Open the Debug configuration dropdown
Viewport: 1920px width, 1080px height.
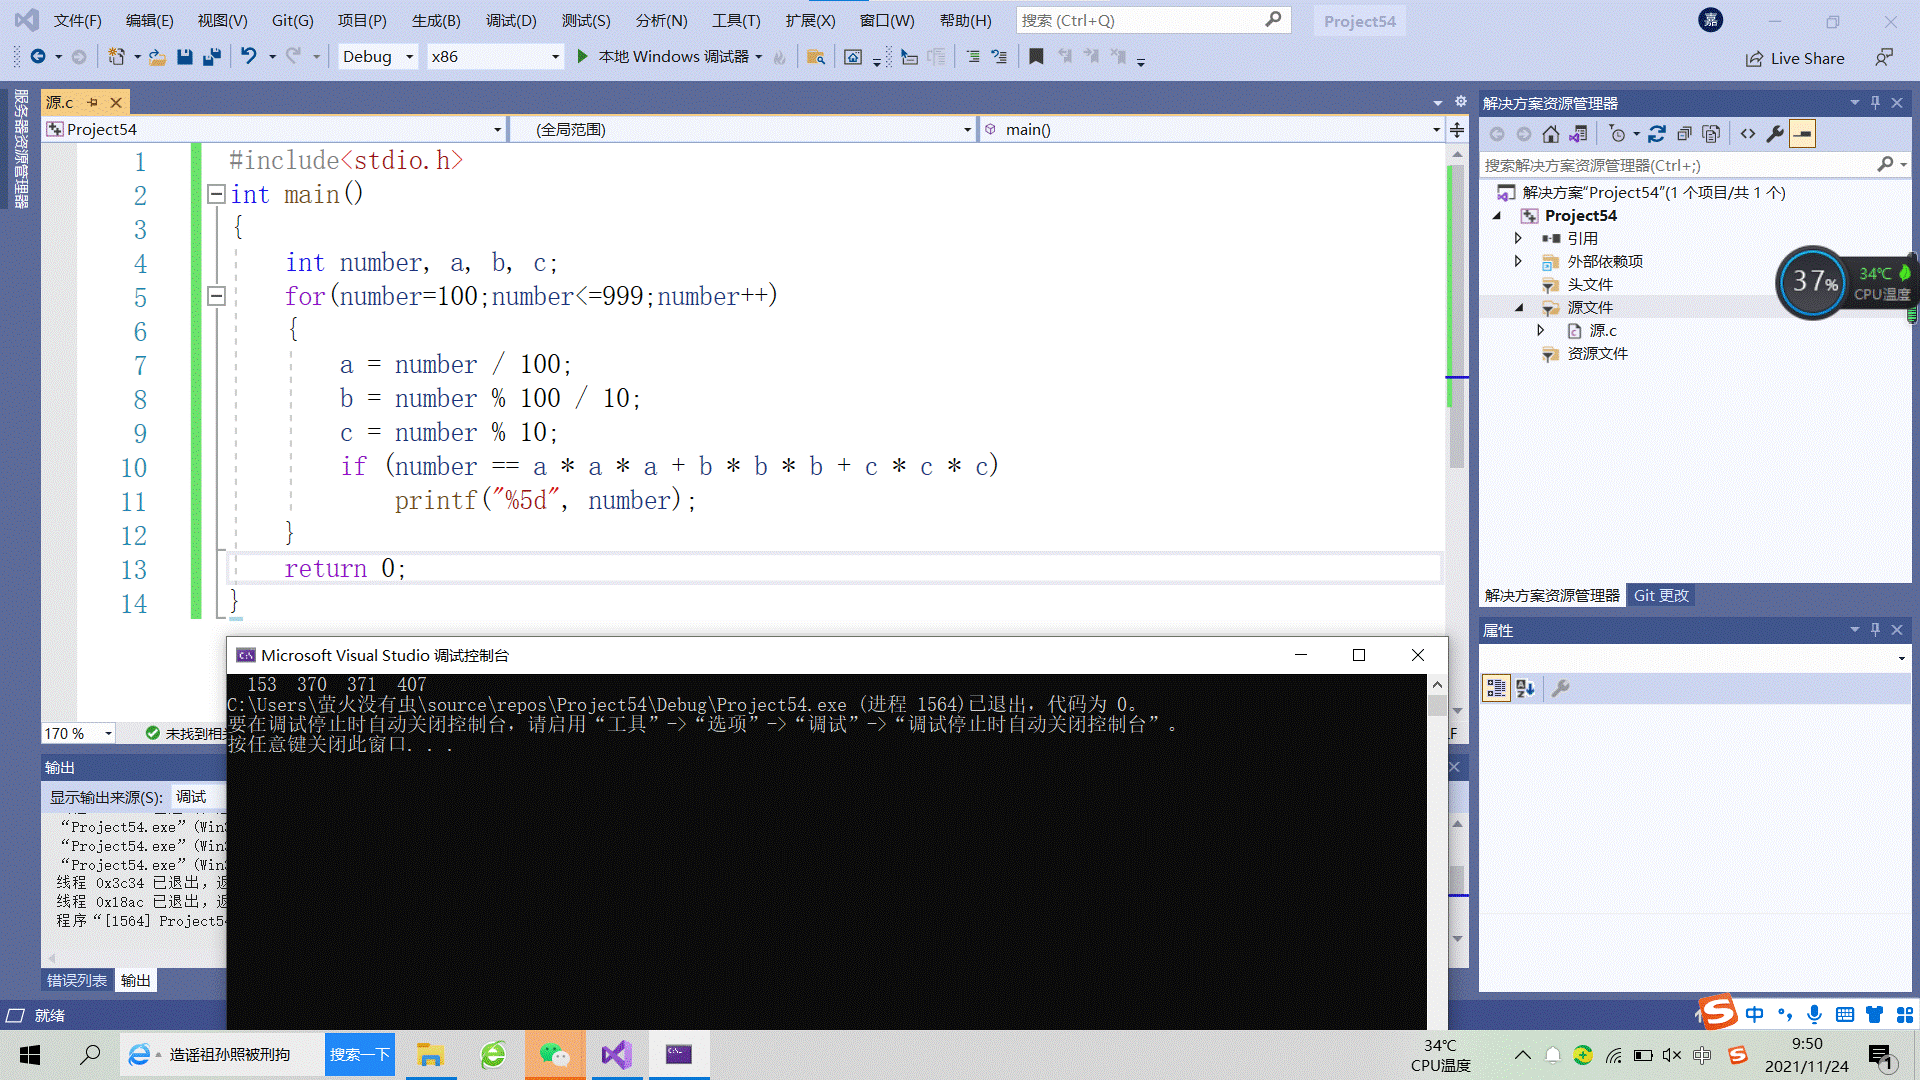(409, 57)
